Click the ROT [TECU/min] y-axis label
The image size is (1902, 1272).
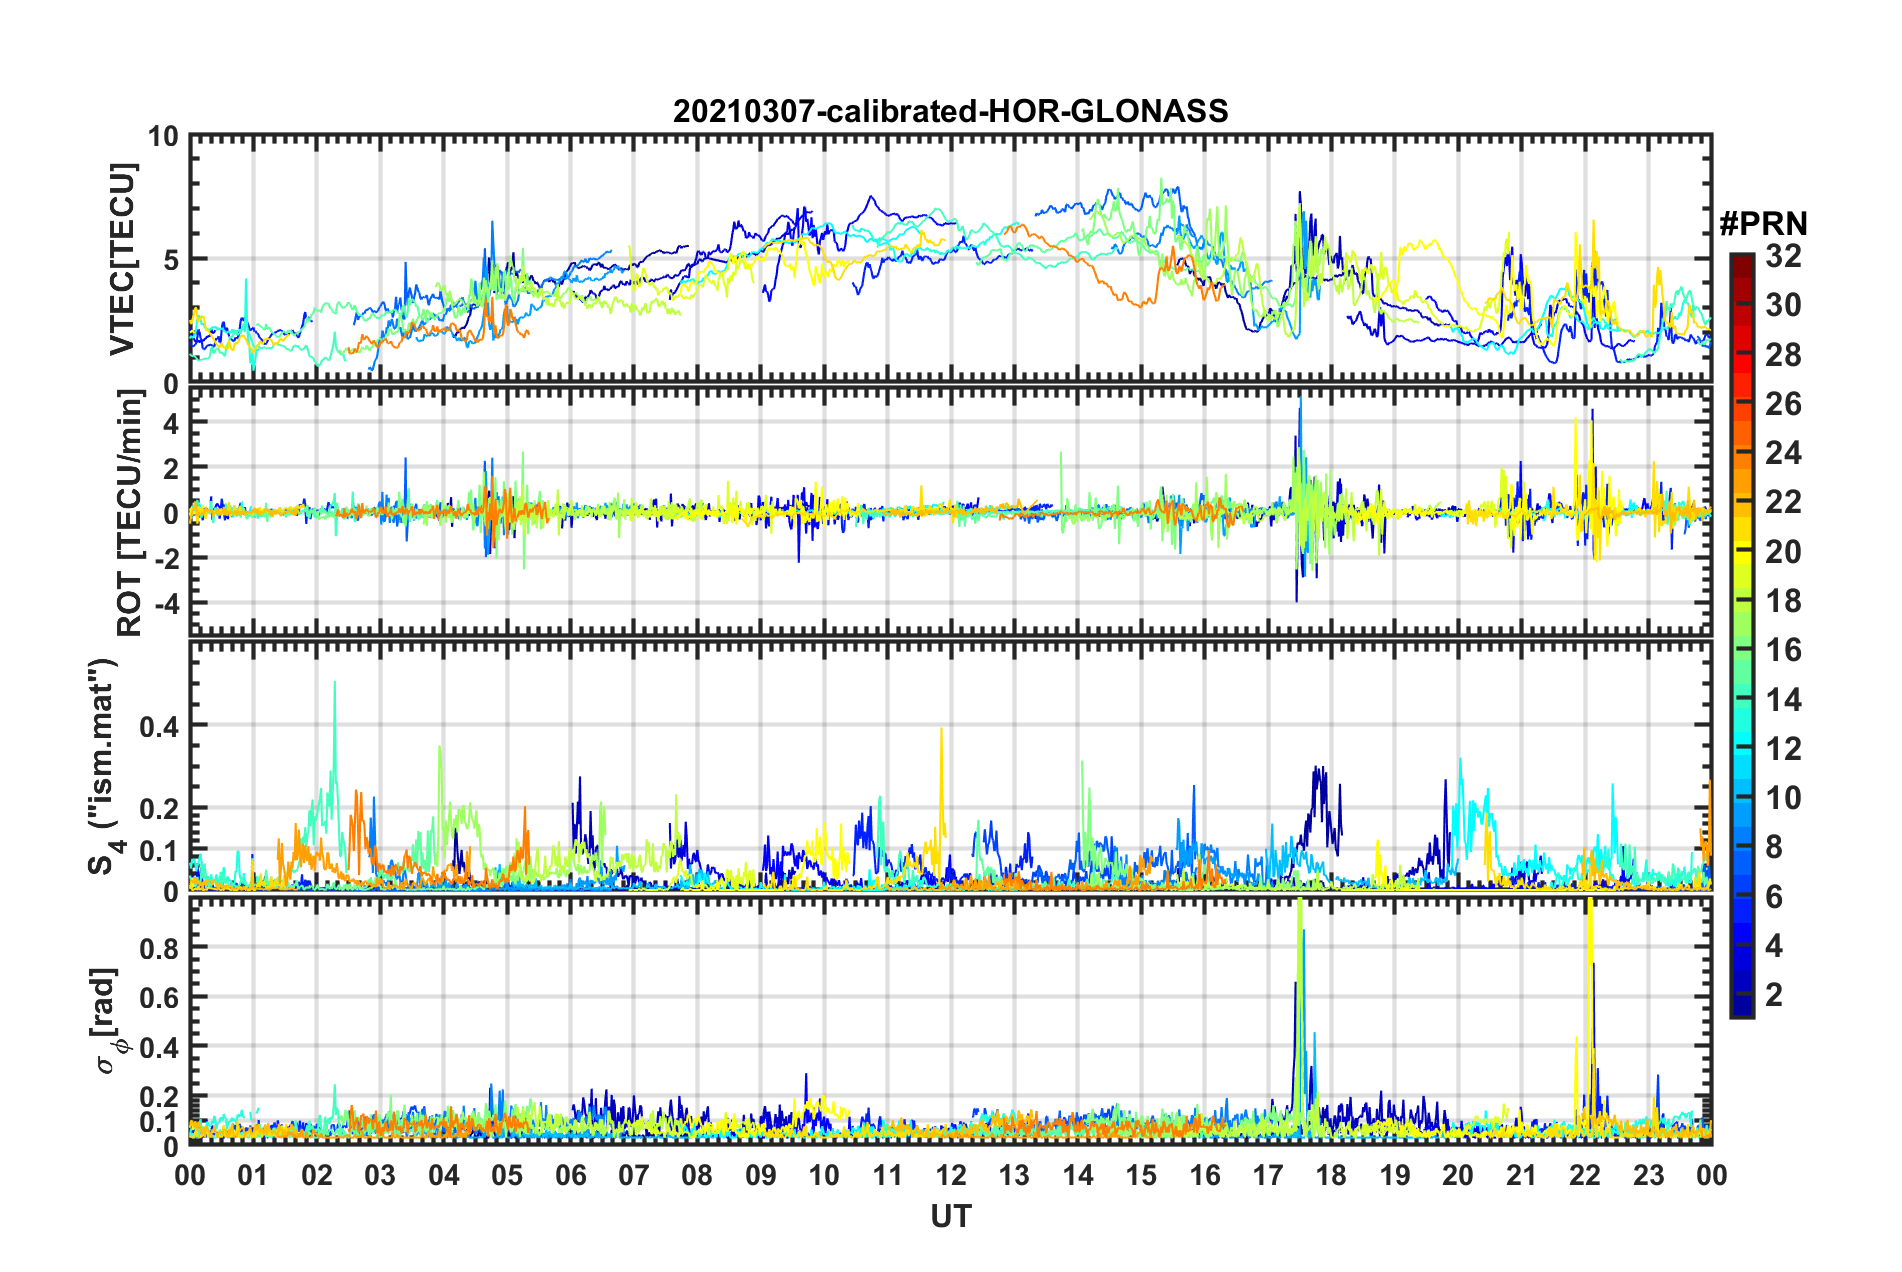(x=130, y=513)
